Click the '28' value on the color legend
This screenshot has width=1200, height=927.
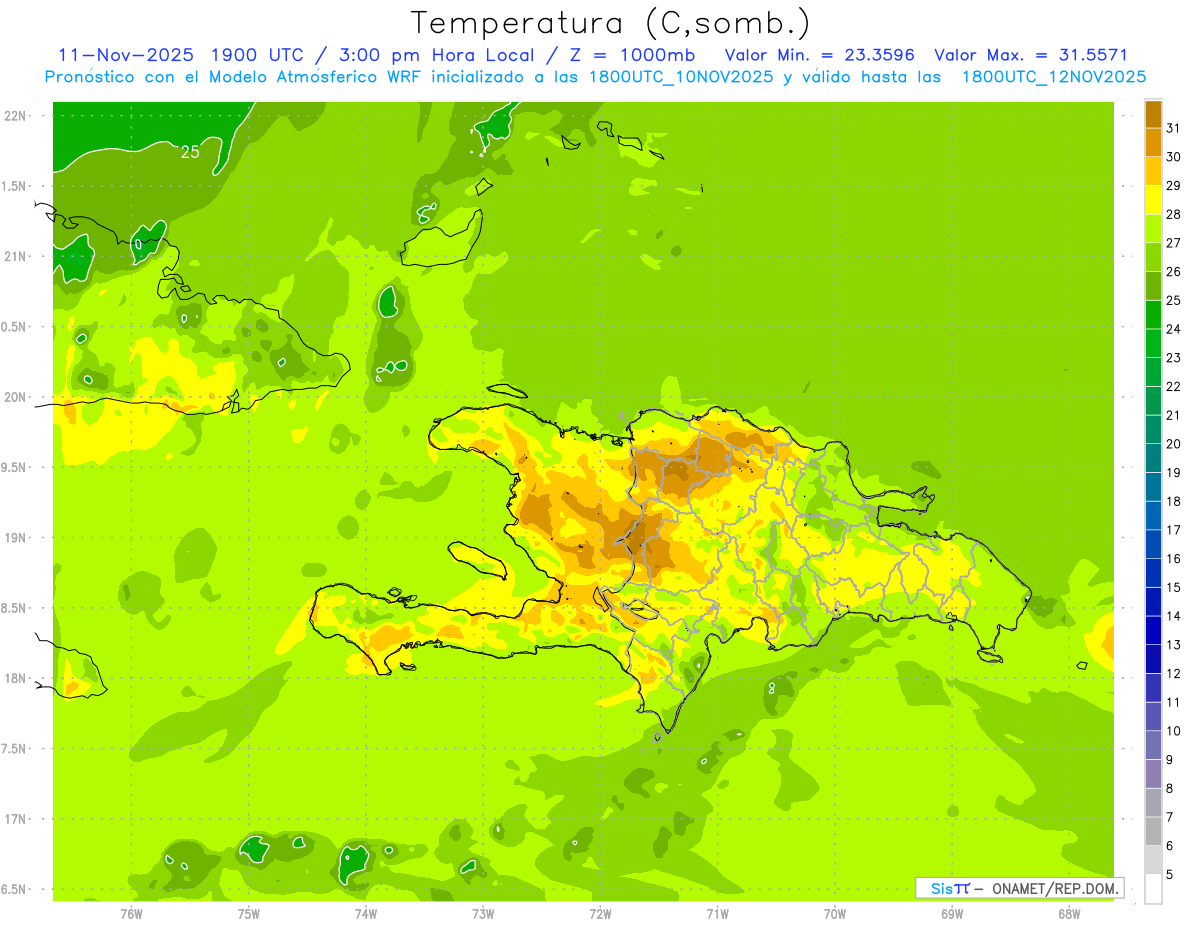click(1173, 214)
